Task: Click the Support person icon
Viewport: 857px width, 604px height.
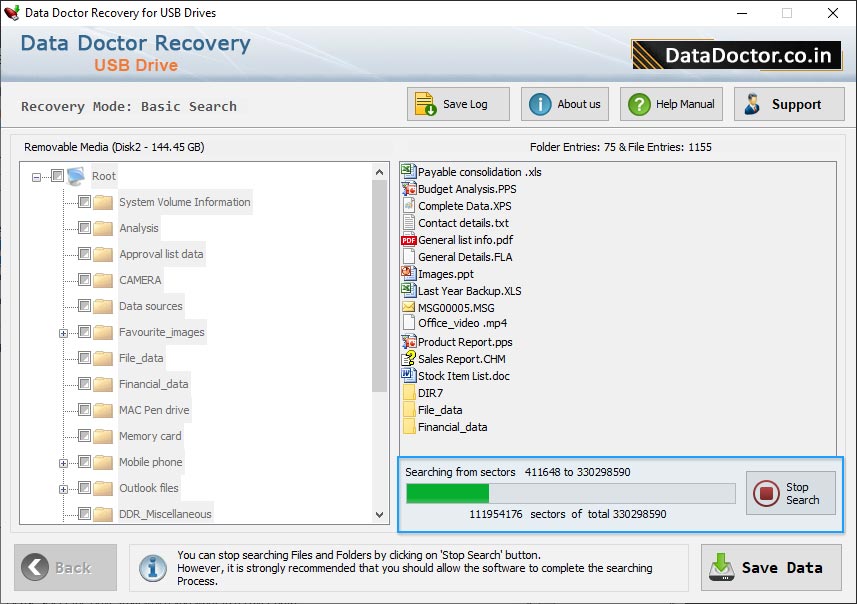Action: point(752,105)
